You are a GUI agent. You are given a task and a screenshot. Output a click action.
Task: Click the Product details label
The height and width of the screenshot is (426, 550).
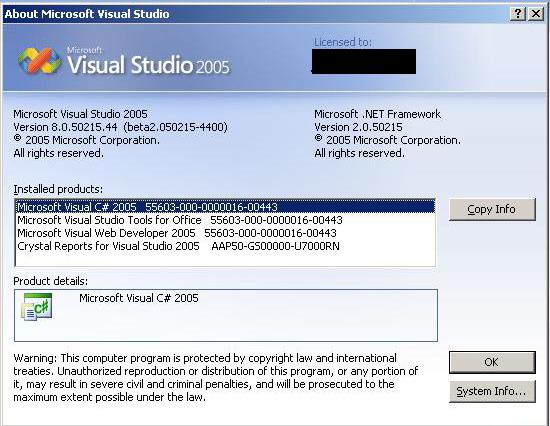click(51, 281)
